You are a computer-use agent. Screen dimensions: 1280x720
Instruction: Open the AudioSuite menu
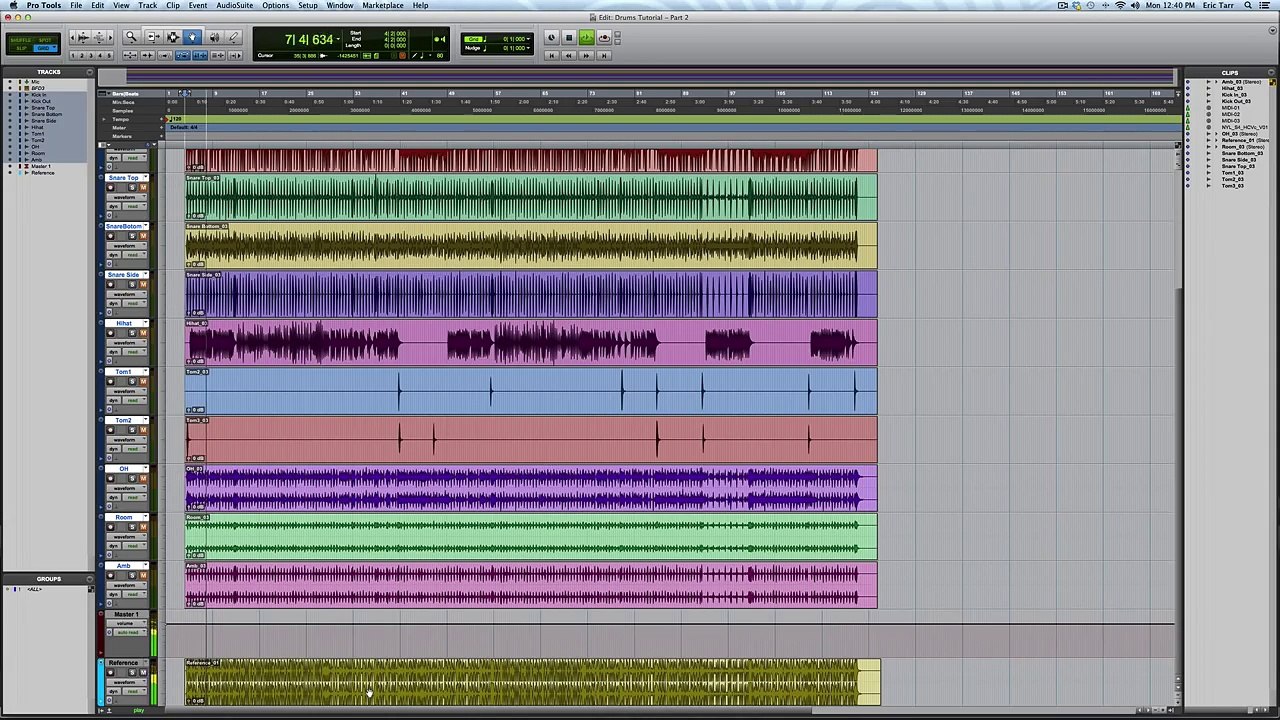tap(235, 5)
